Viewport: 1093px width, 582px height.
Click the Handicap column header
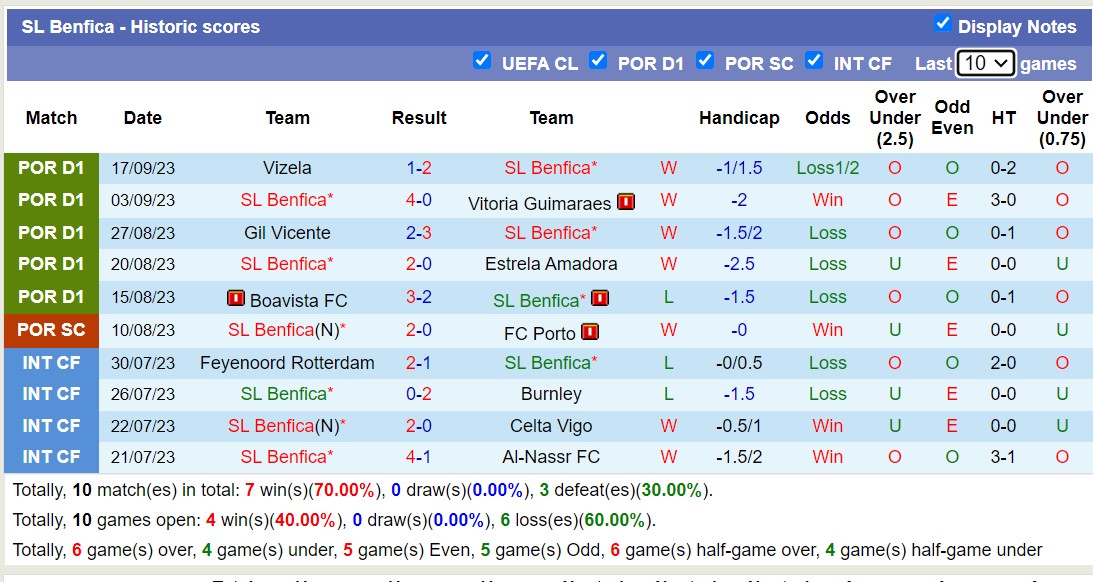739,117
